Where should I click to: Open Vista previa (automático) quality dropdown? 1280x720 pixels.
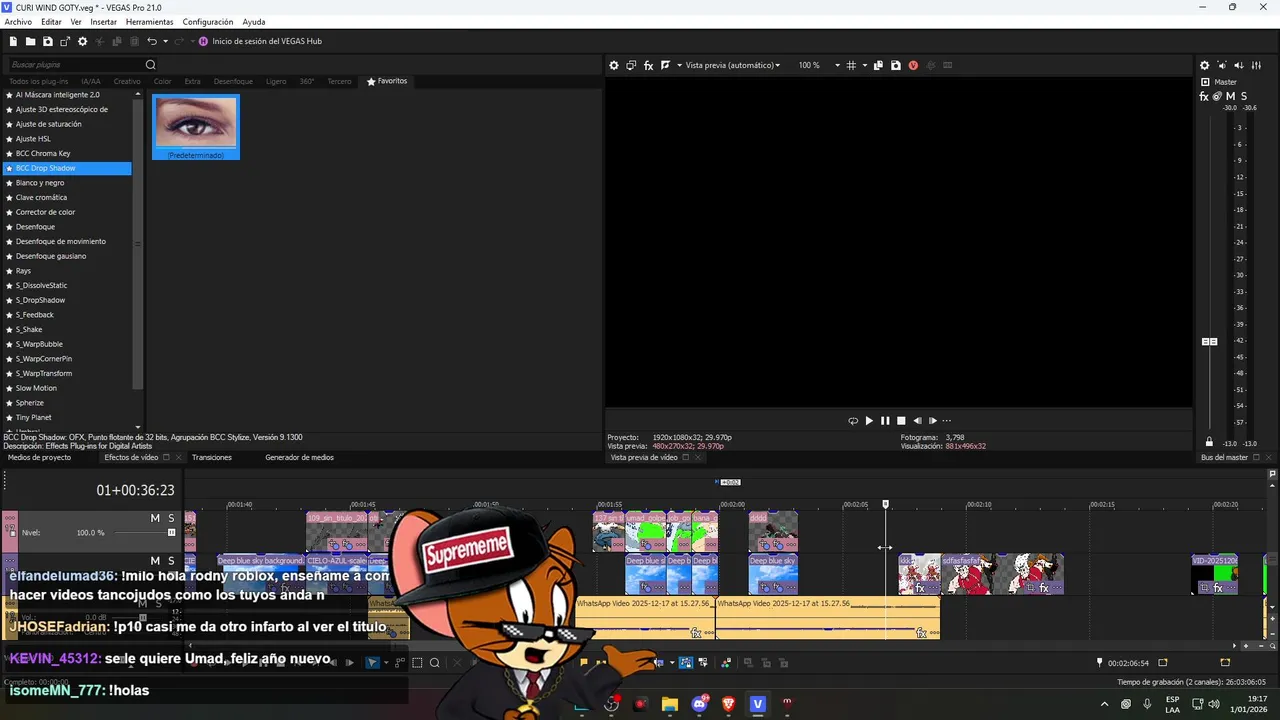pos(732,65)
